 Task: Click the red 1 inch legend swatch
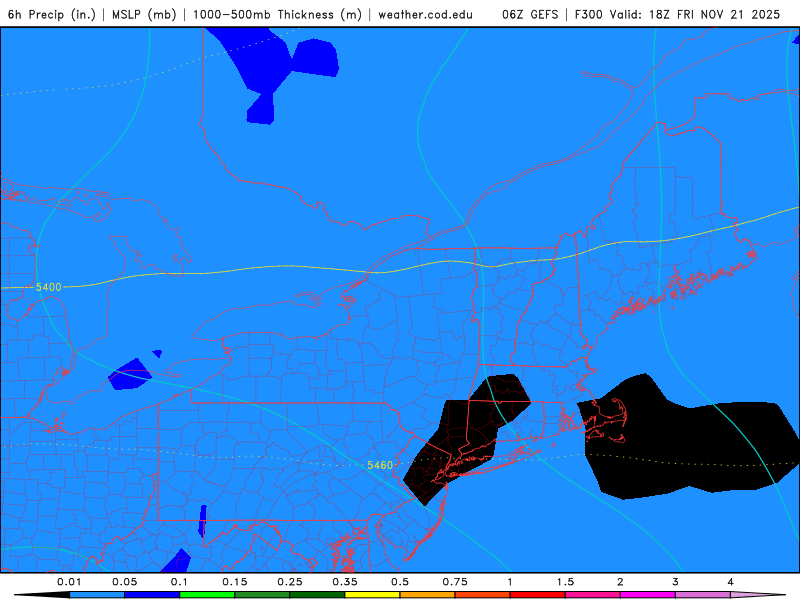point(538,595)
